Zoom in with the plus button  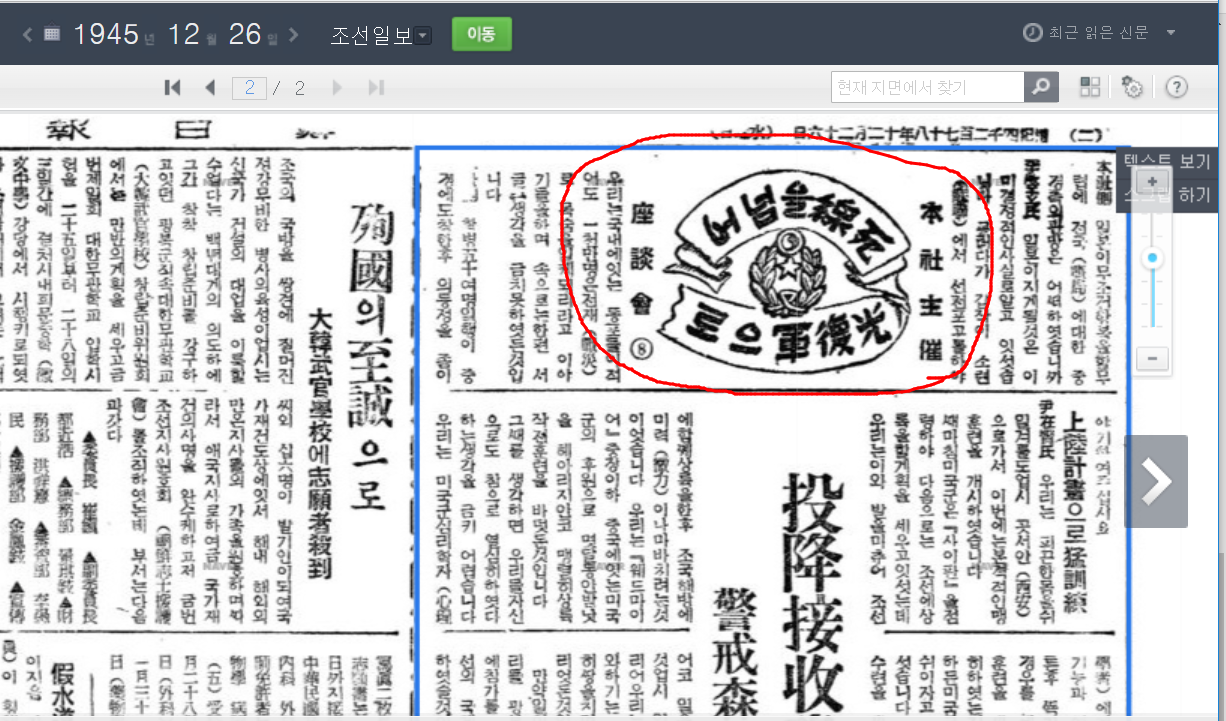[x=1153, y=182]
